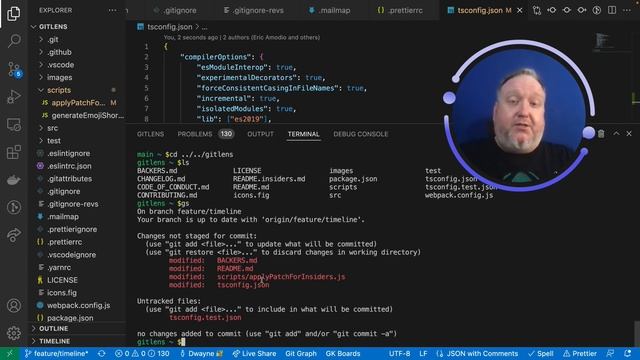Open applyPatchFo... file in explorer
Image resolution: width=640 pixels, height=360 pixels.
pos(78,103)
